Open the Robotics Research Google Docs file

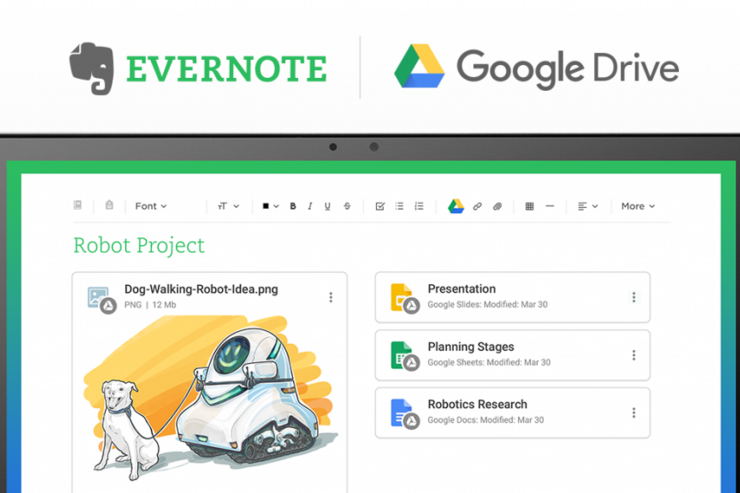point(513,413)
